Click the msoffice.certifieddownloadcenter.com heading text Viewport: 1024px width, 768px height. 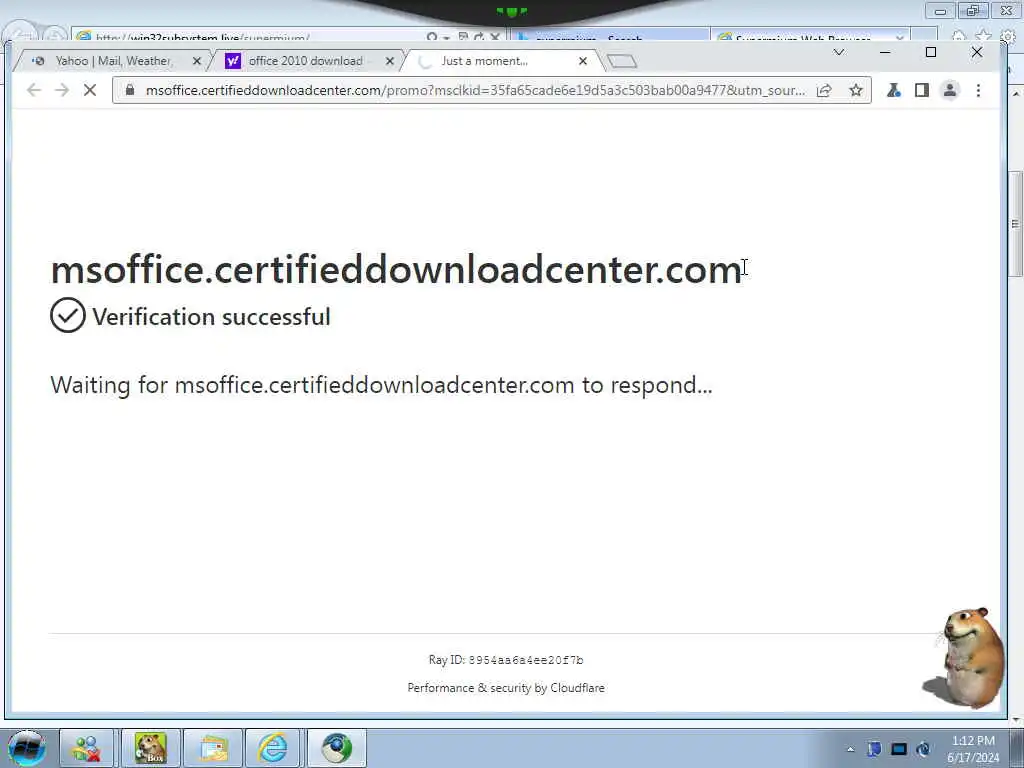(x=396, y=269)
